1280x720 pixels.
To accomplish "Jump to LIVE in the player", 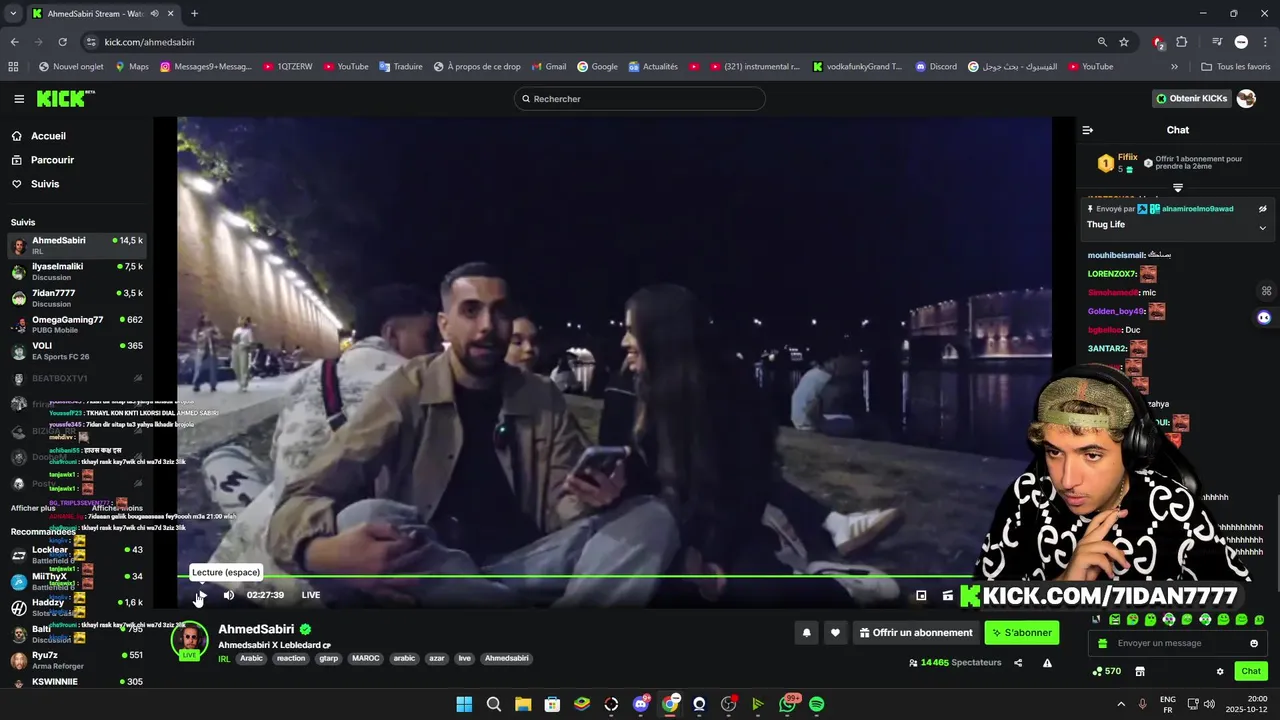I will pos(311,595).
